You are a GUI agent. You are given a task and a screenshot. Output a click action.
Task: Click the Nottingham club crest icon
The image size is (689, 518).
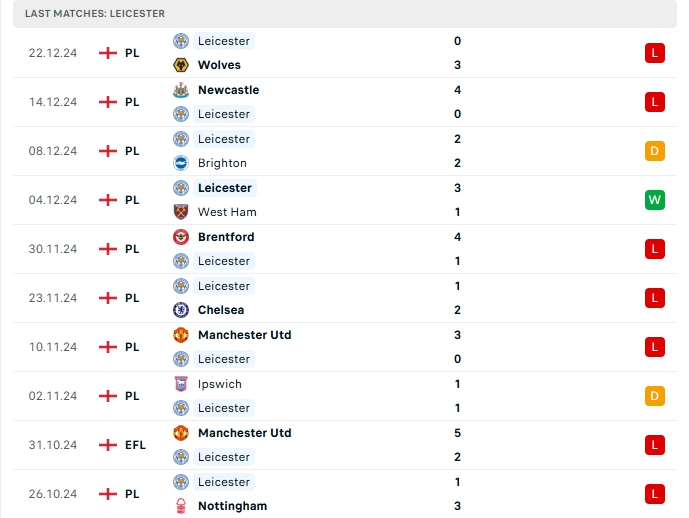[x=181, y=506]
